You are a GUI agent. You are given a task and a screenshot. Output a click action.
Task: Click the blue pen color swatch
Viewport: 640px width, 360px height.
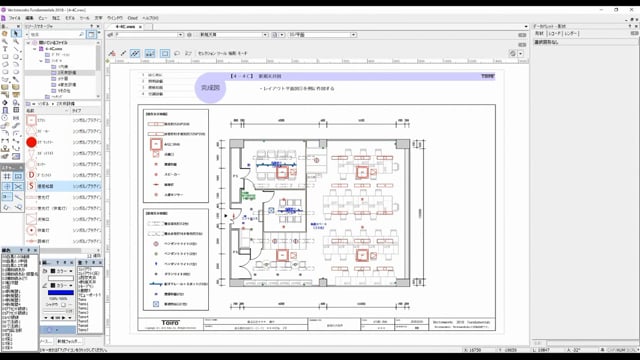[x=61, y=292]
